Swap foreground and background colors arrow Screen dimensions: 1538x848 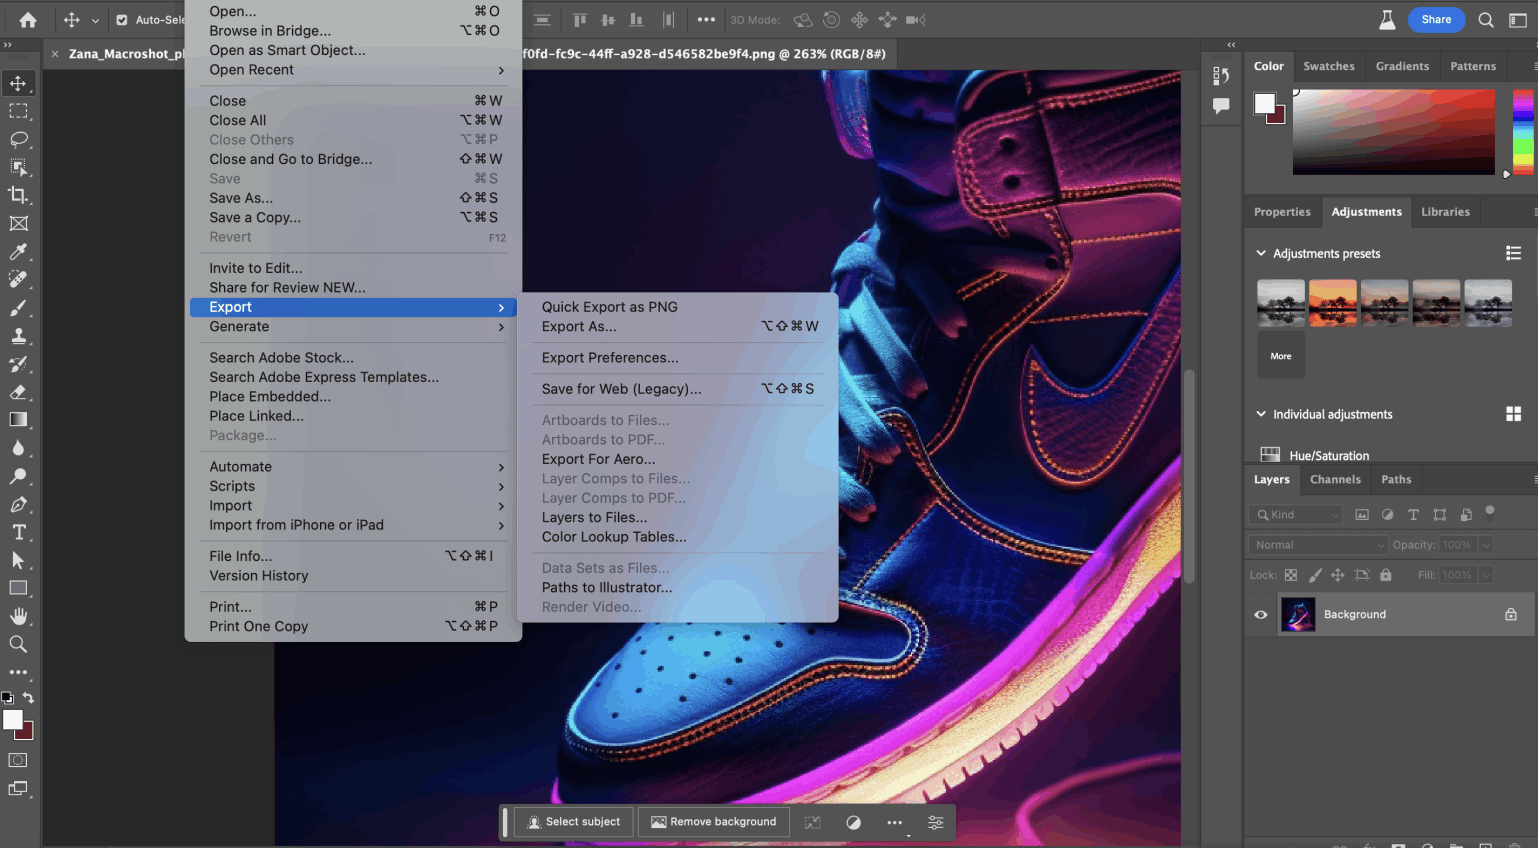[x=28, y=698]
